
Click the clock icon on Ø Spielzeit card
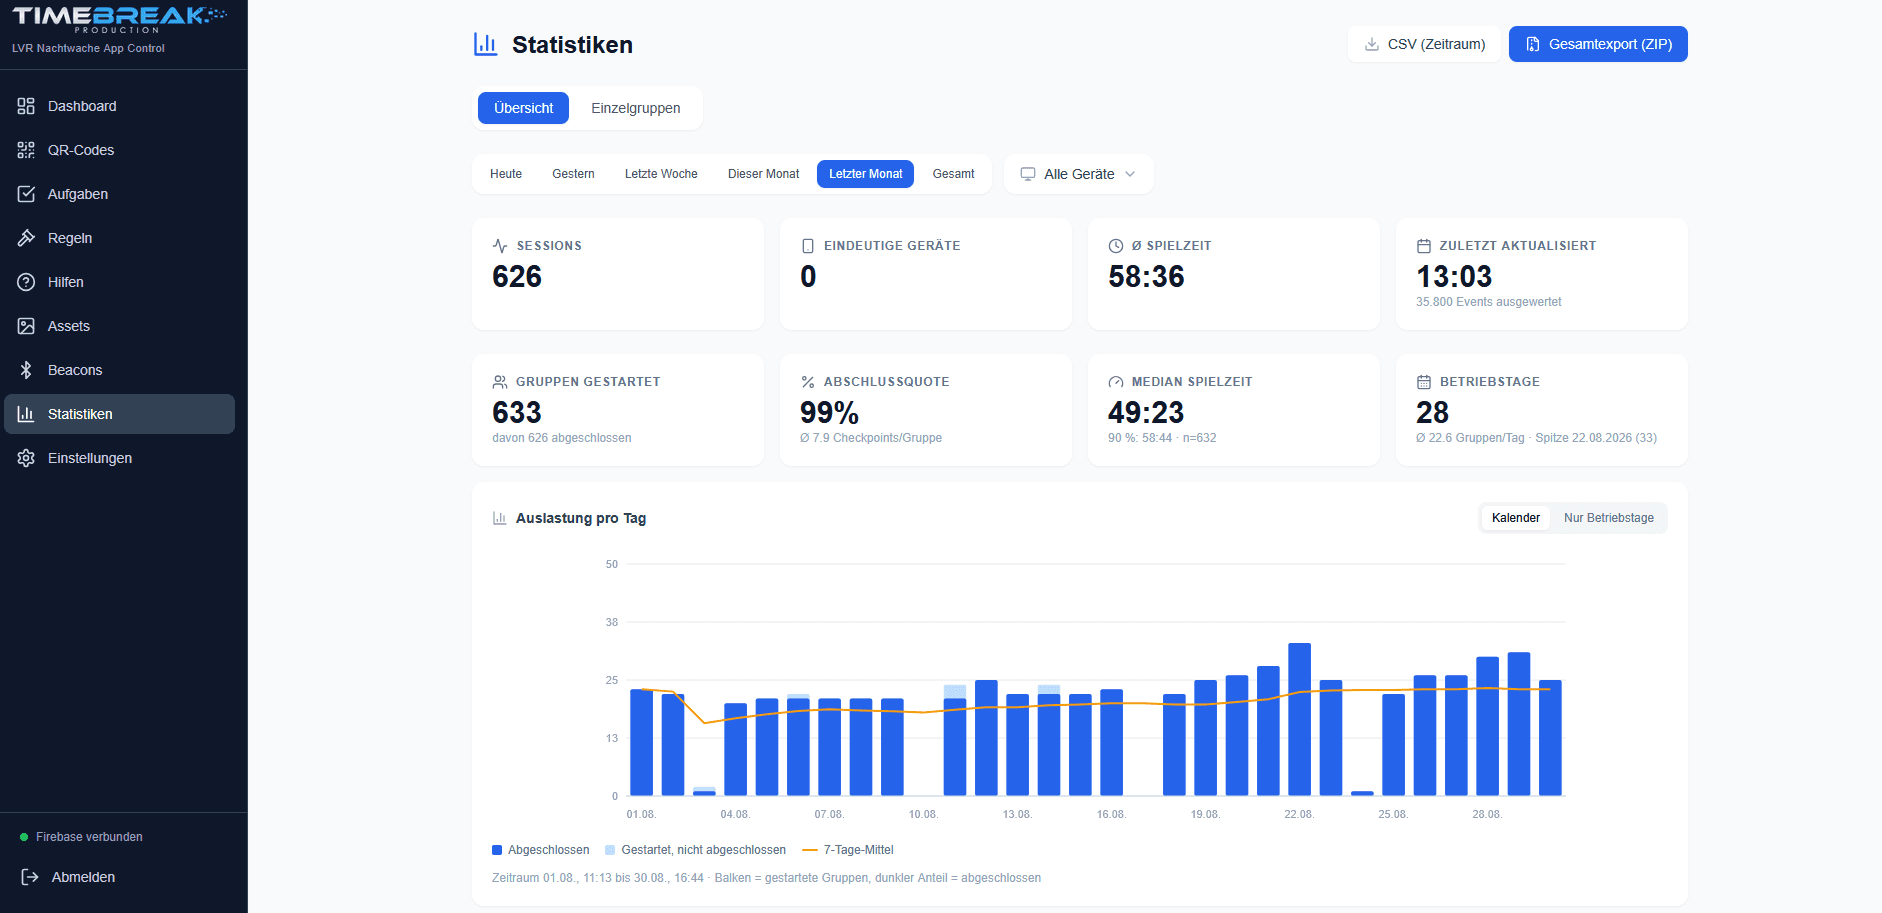[1116, 246]
